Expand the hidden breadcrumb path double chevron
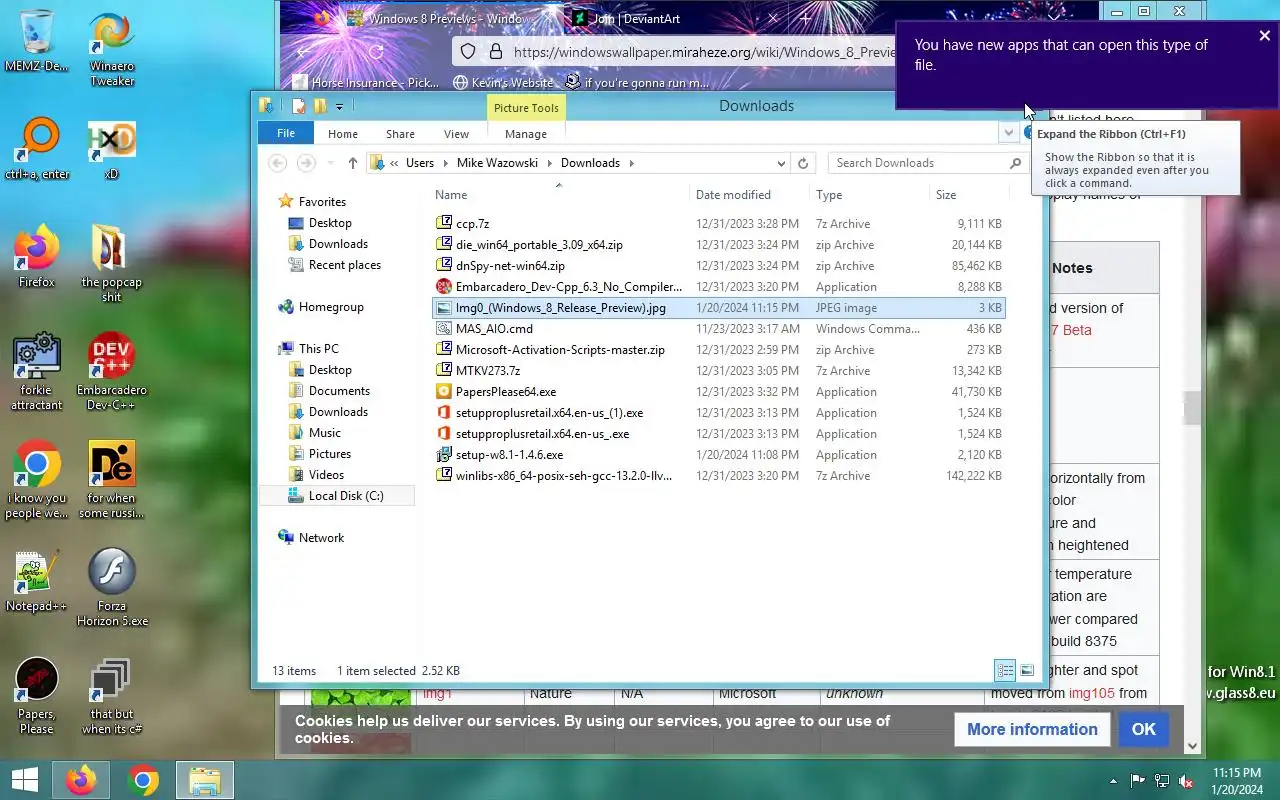Screen dimensions: 1280x800 (395, 163)
